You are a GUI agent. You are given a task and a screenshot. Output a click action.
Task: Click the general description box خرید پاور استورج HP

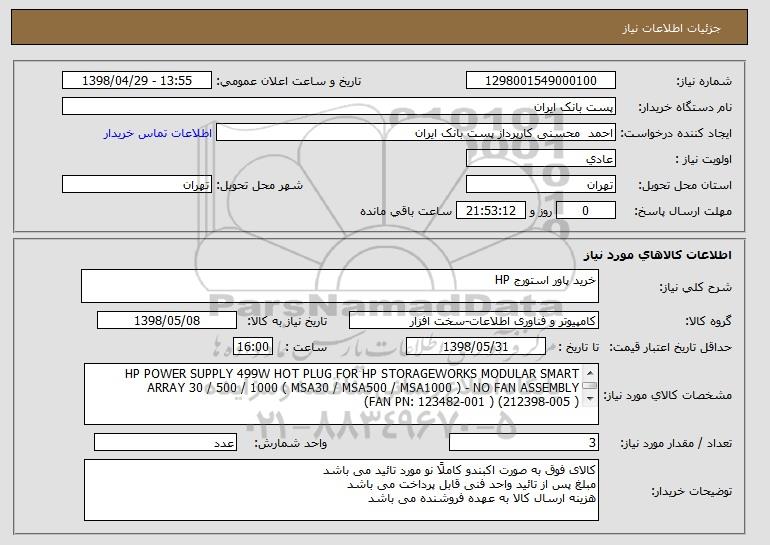click(x=340, y=286)
